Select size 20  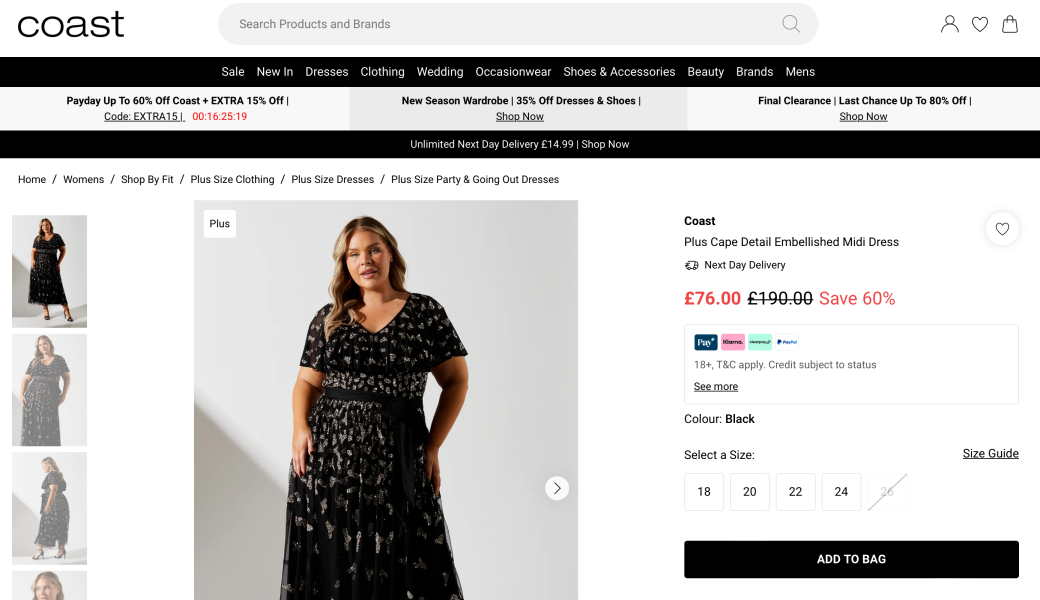(750, 492)
